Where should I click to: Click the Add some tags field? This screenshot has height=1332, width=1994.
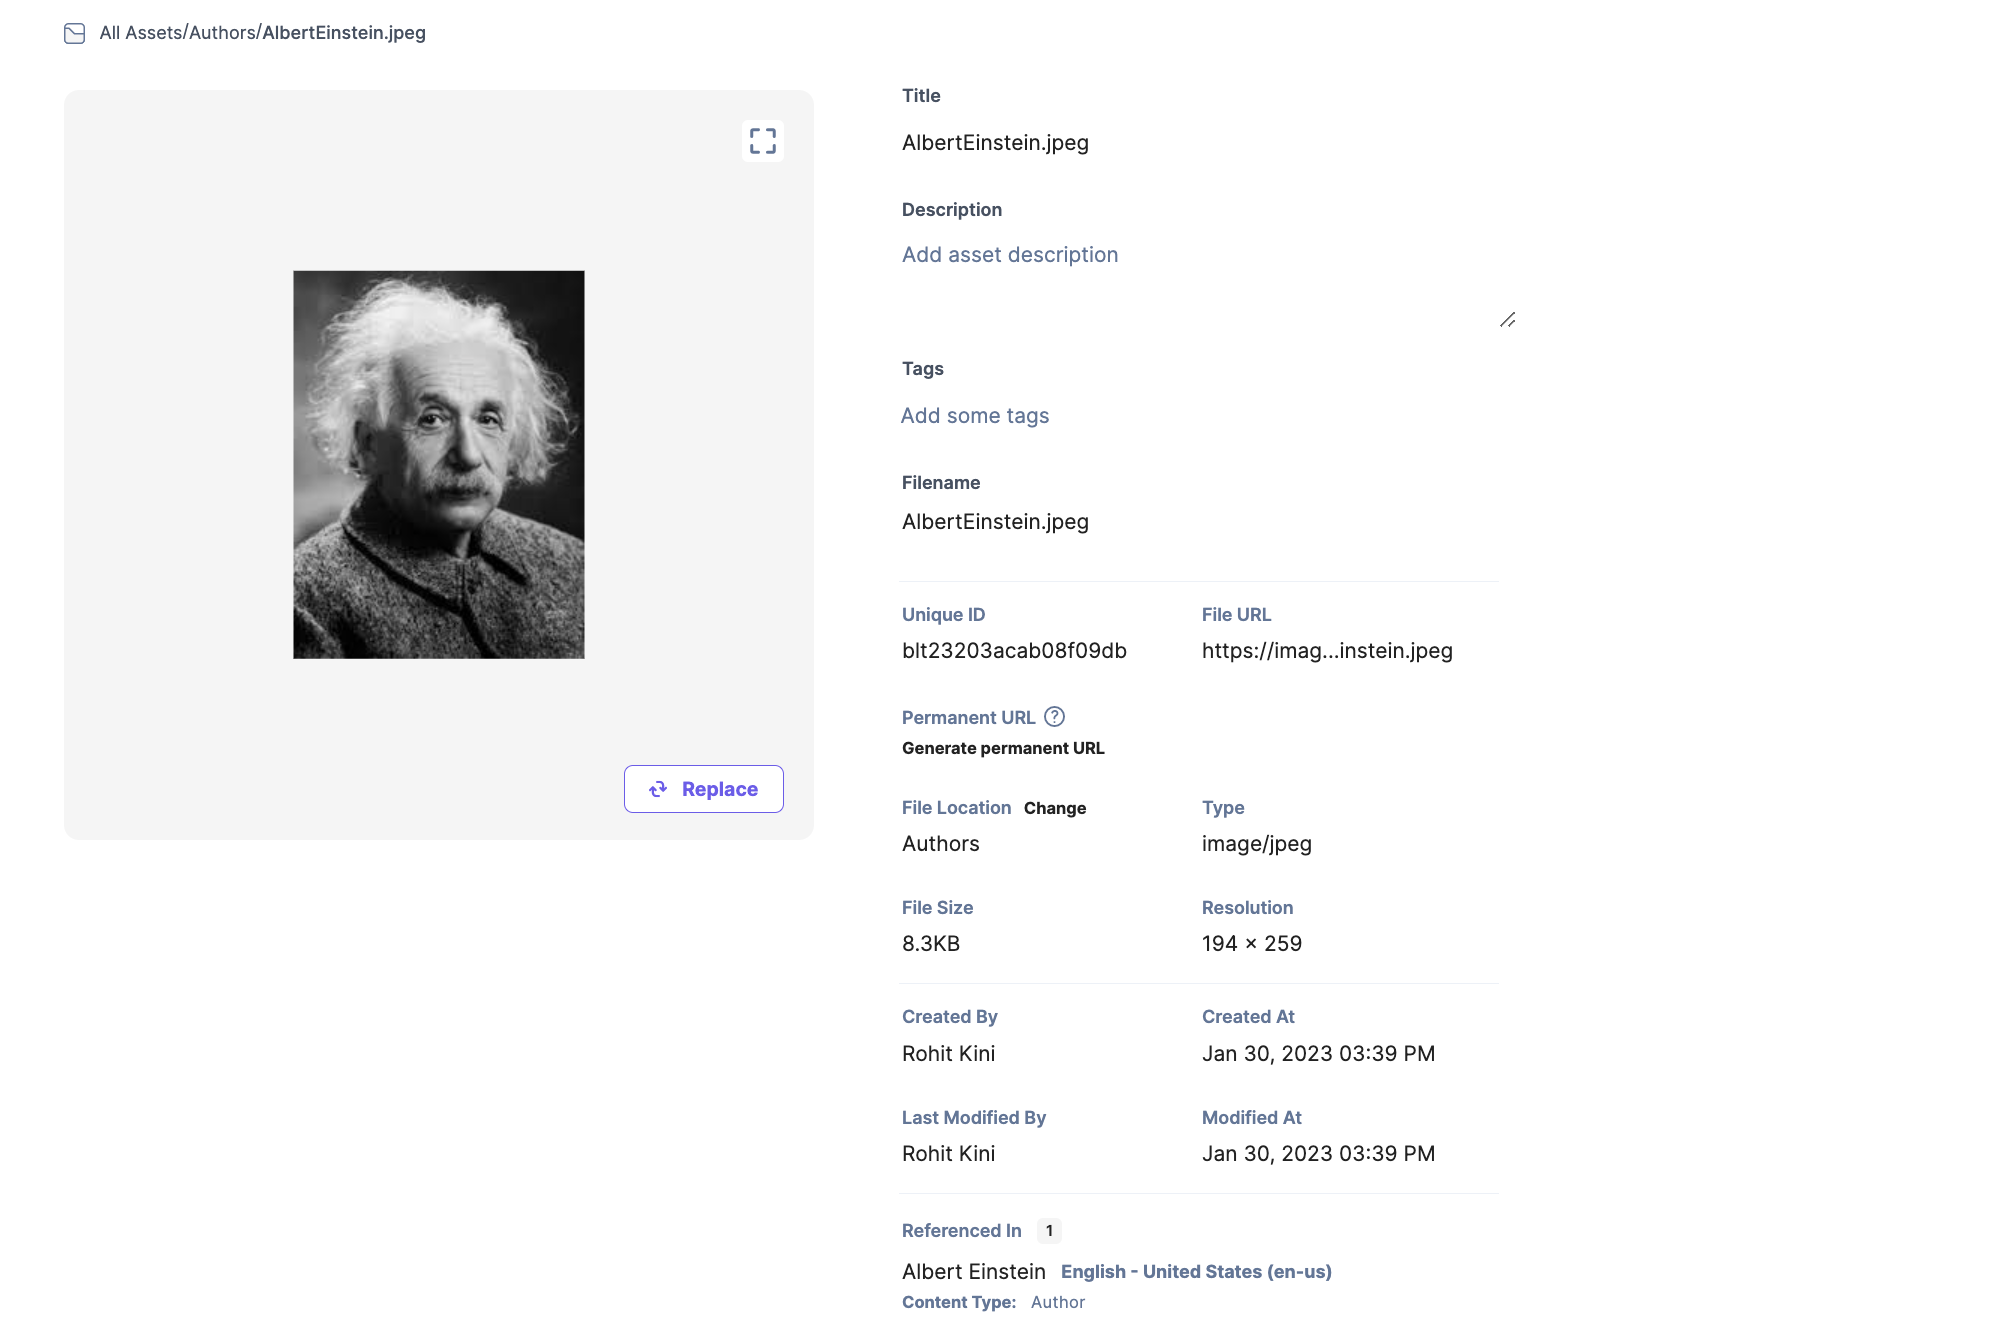point(974,416)
